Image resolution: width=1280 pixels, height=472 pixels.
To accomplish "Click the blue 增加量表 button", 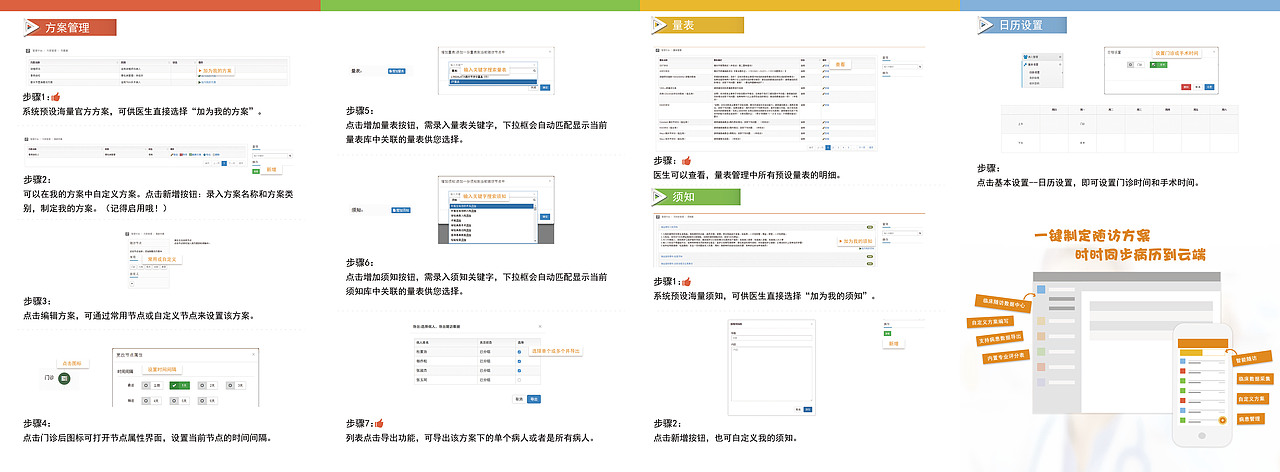I will coord(397,71).
